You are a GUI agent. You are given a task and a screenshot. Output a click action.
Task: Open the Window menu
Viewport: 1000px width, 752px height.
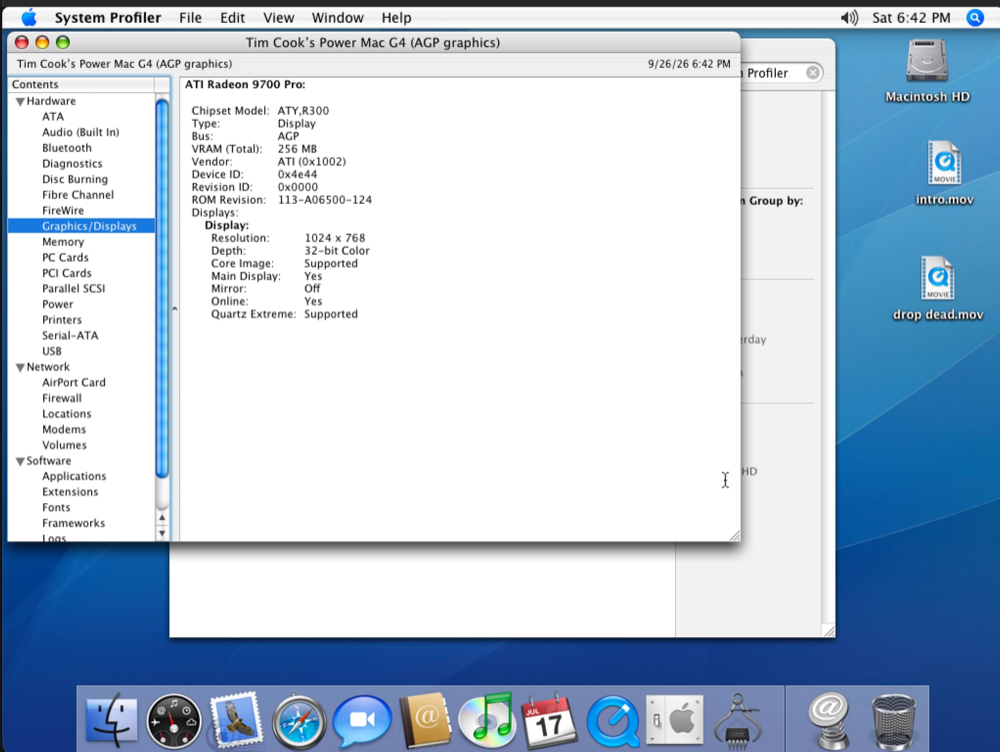[337, 18]
